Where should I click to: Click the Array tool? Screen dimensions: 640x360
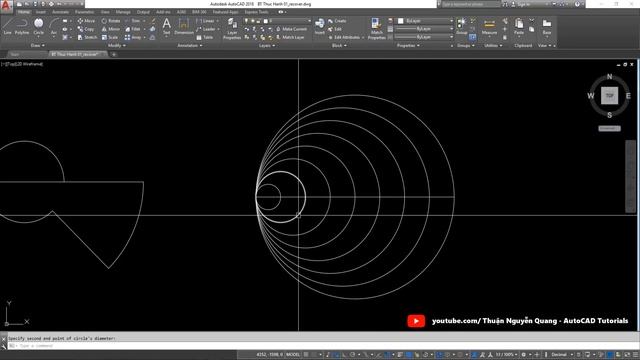click(133, 37)
